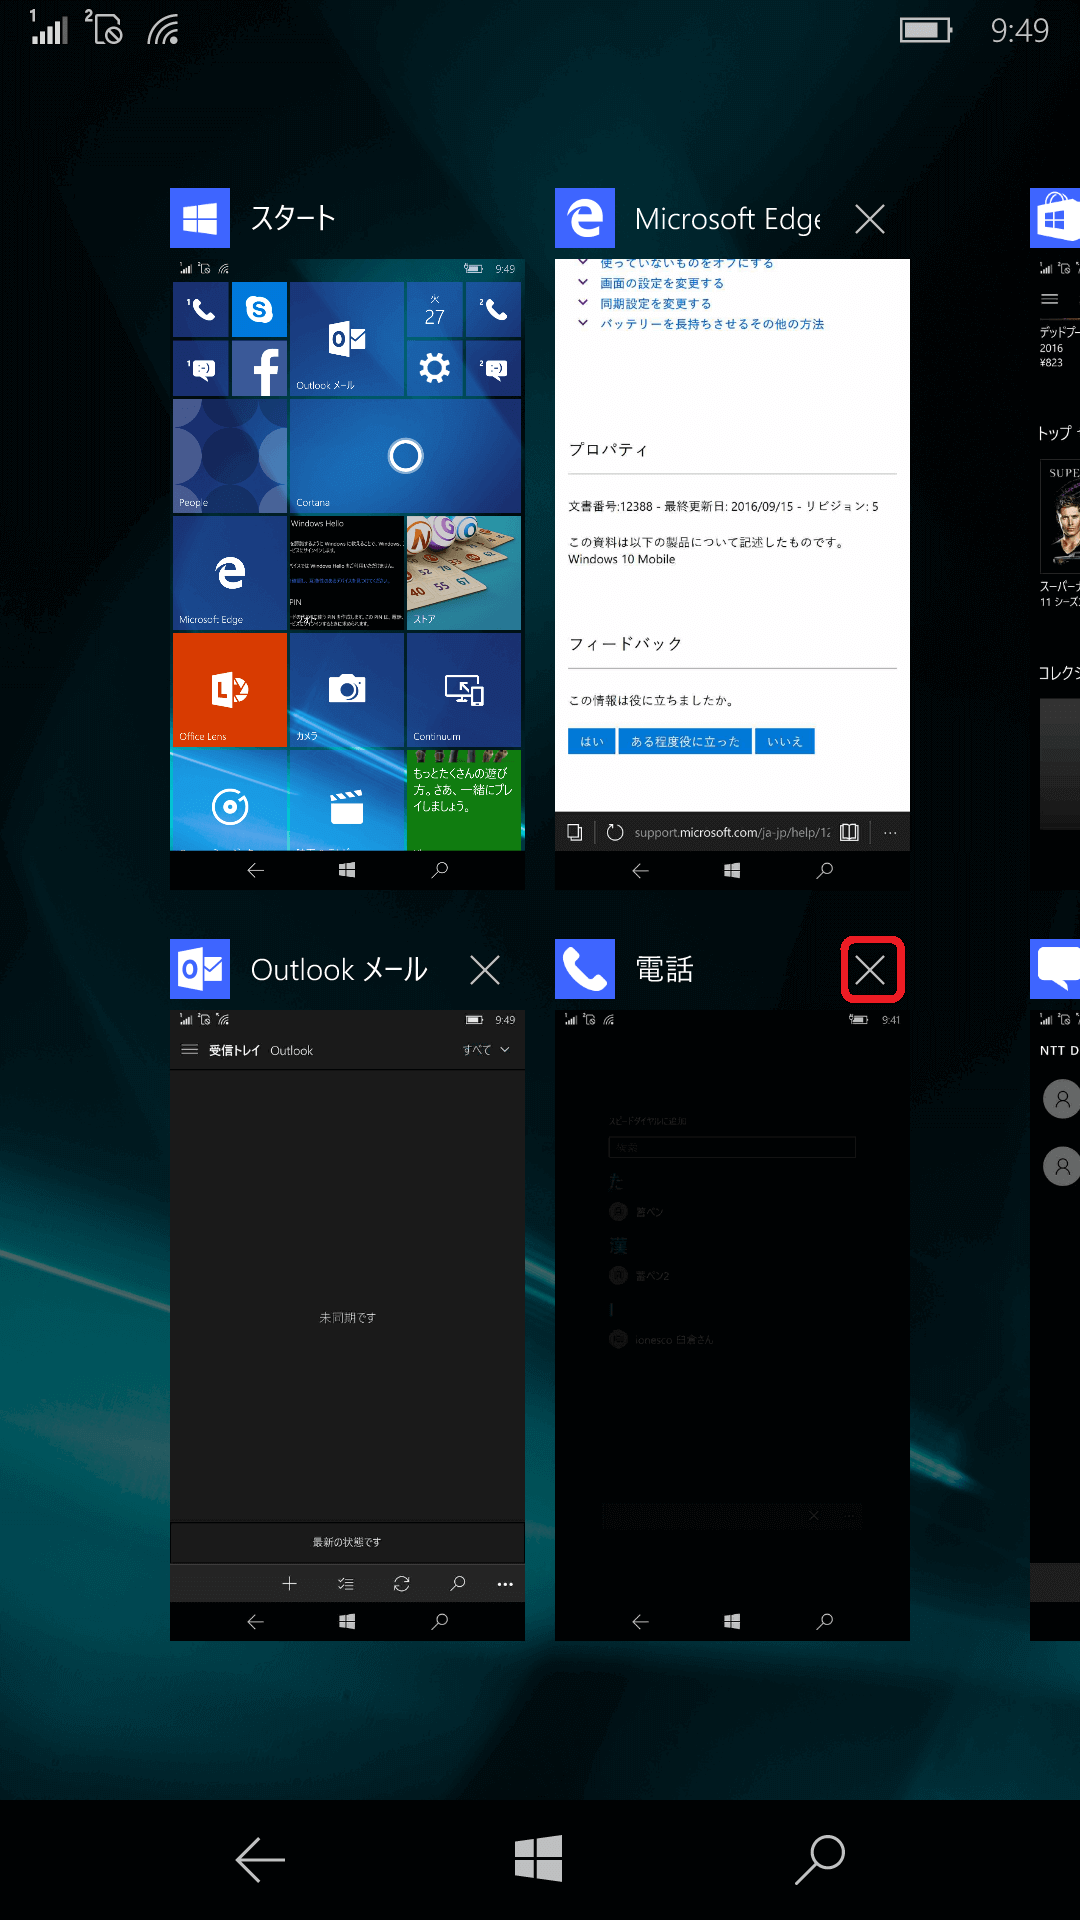Click ある程度役に立った feedback button
This screenshot has width=1080, height=1920.
(685, 741)
